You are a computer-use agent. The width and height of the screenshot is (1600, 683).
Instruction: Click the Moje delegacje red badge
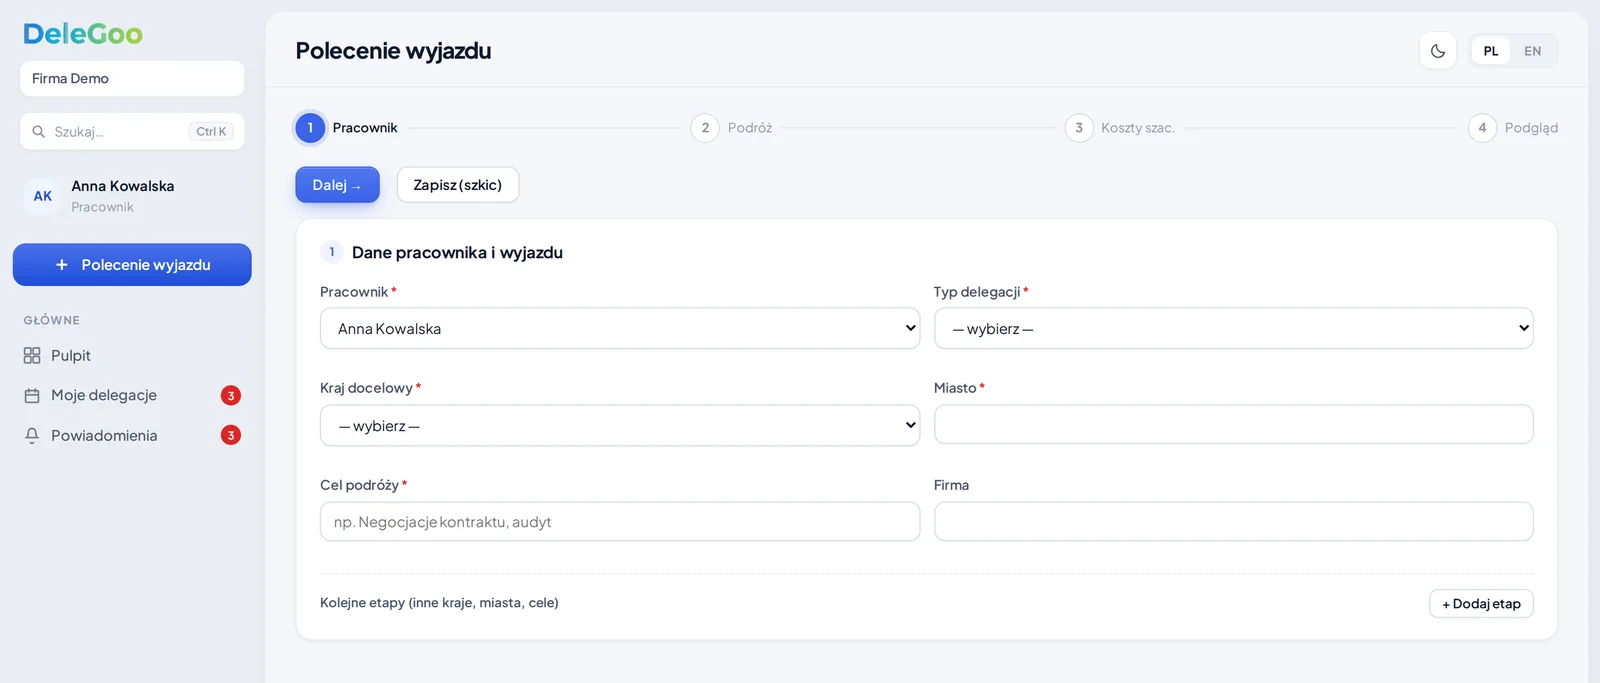(231, 396)
